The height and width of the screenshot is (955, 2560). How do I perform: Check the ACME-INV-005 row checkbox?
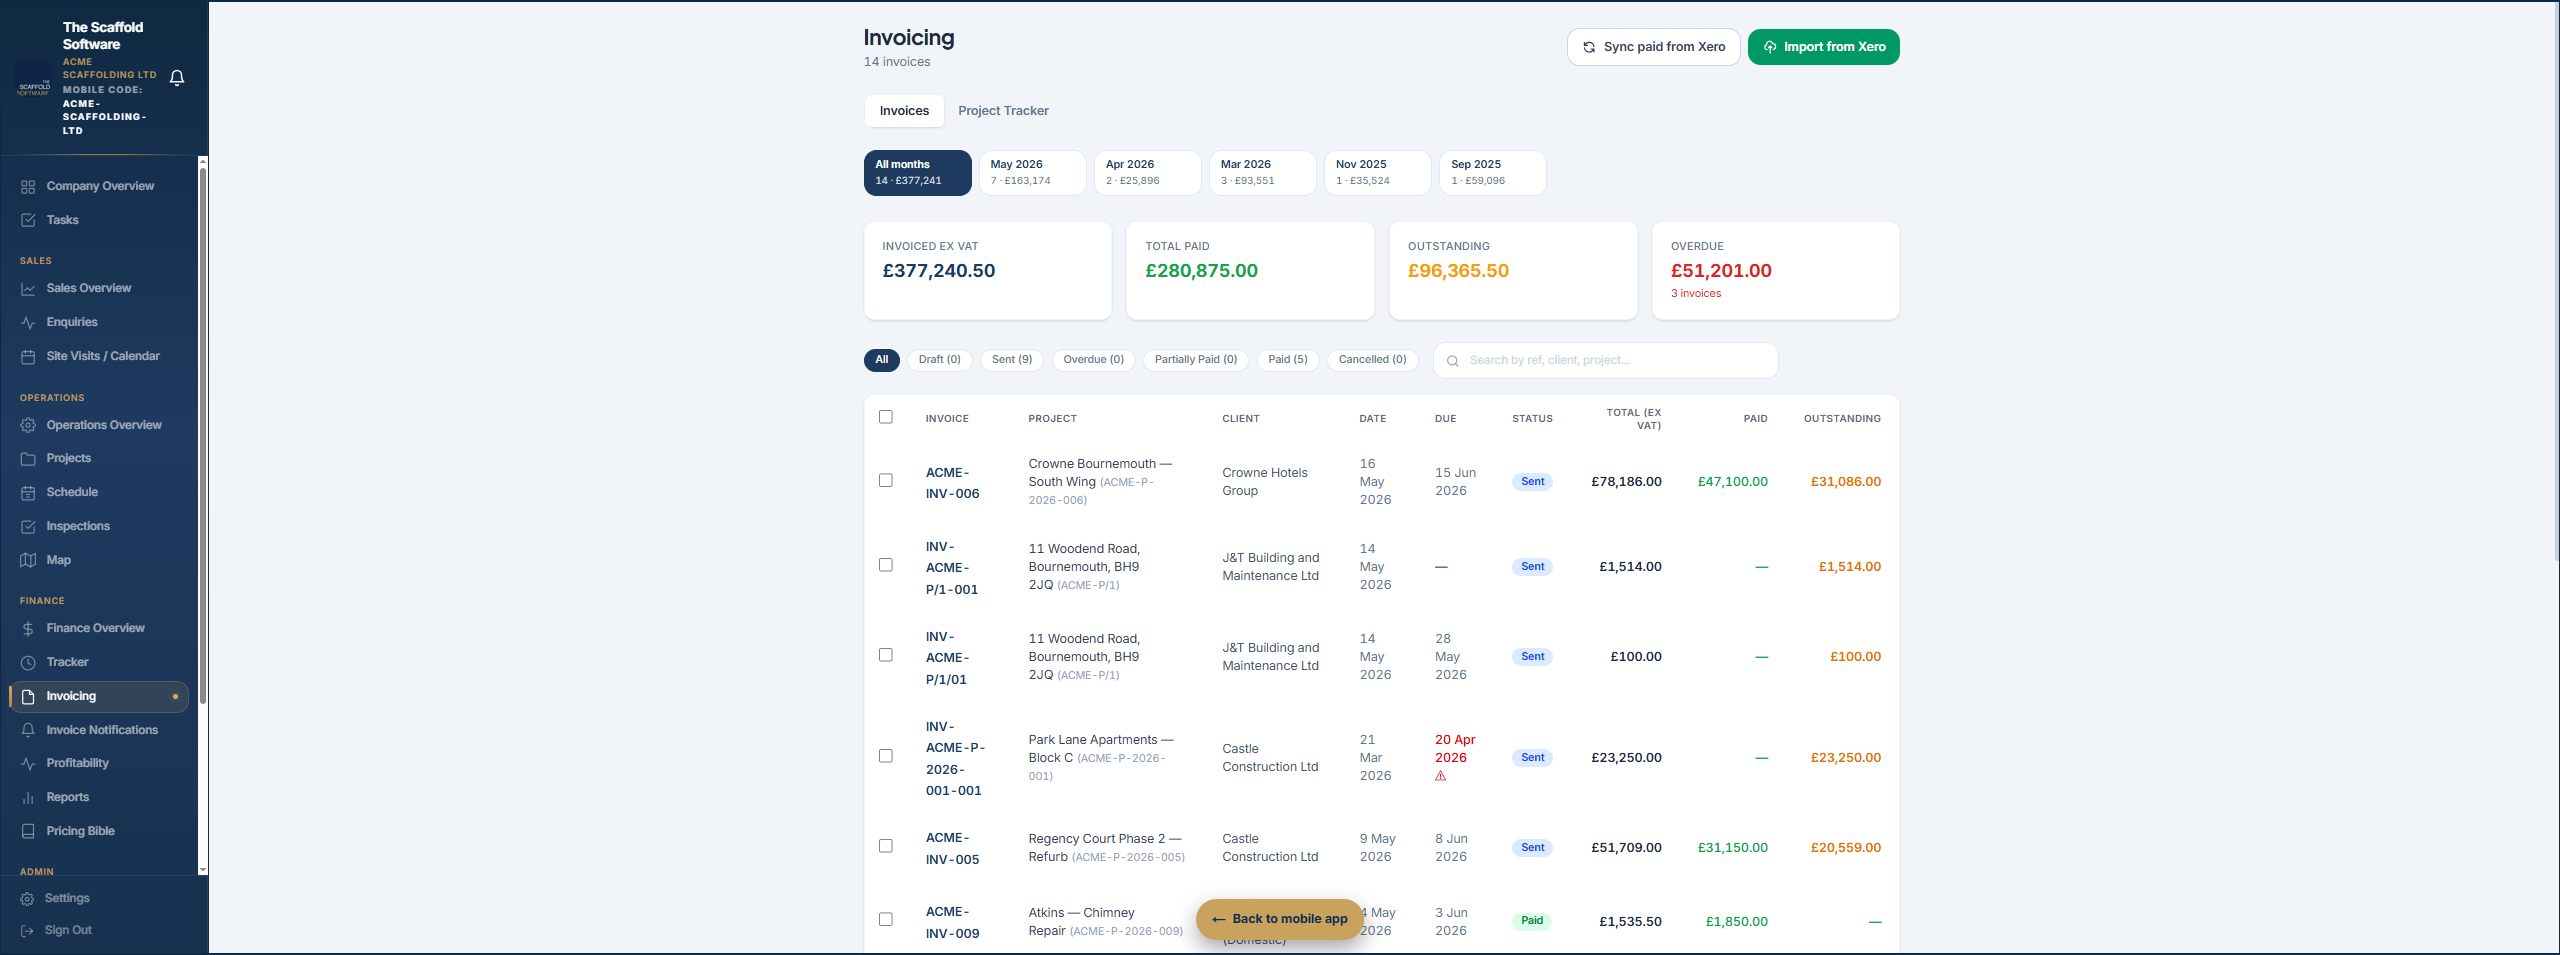coord(886,846)
